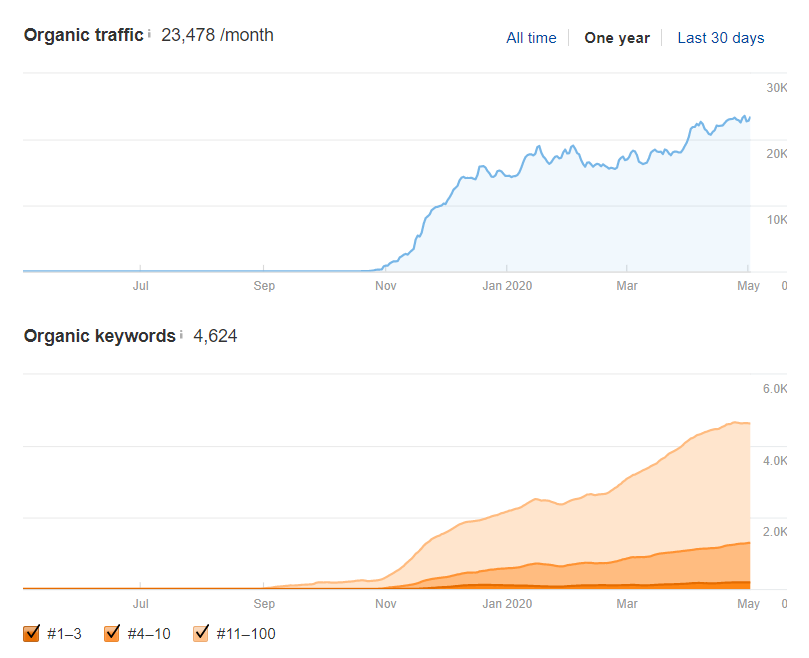Screen dimensions: 809x658
Task: Select the One year range
Action: pyautogui.click(x=617, y=38)
